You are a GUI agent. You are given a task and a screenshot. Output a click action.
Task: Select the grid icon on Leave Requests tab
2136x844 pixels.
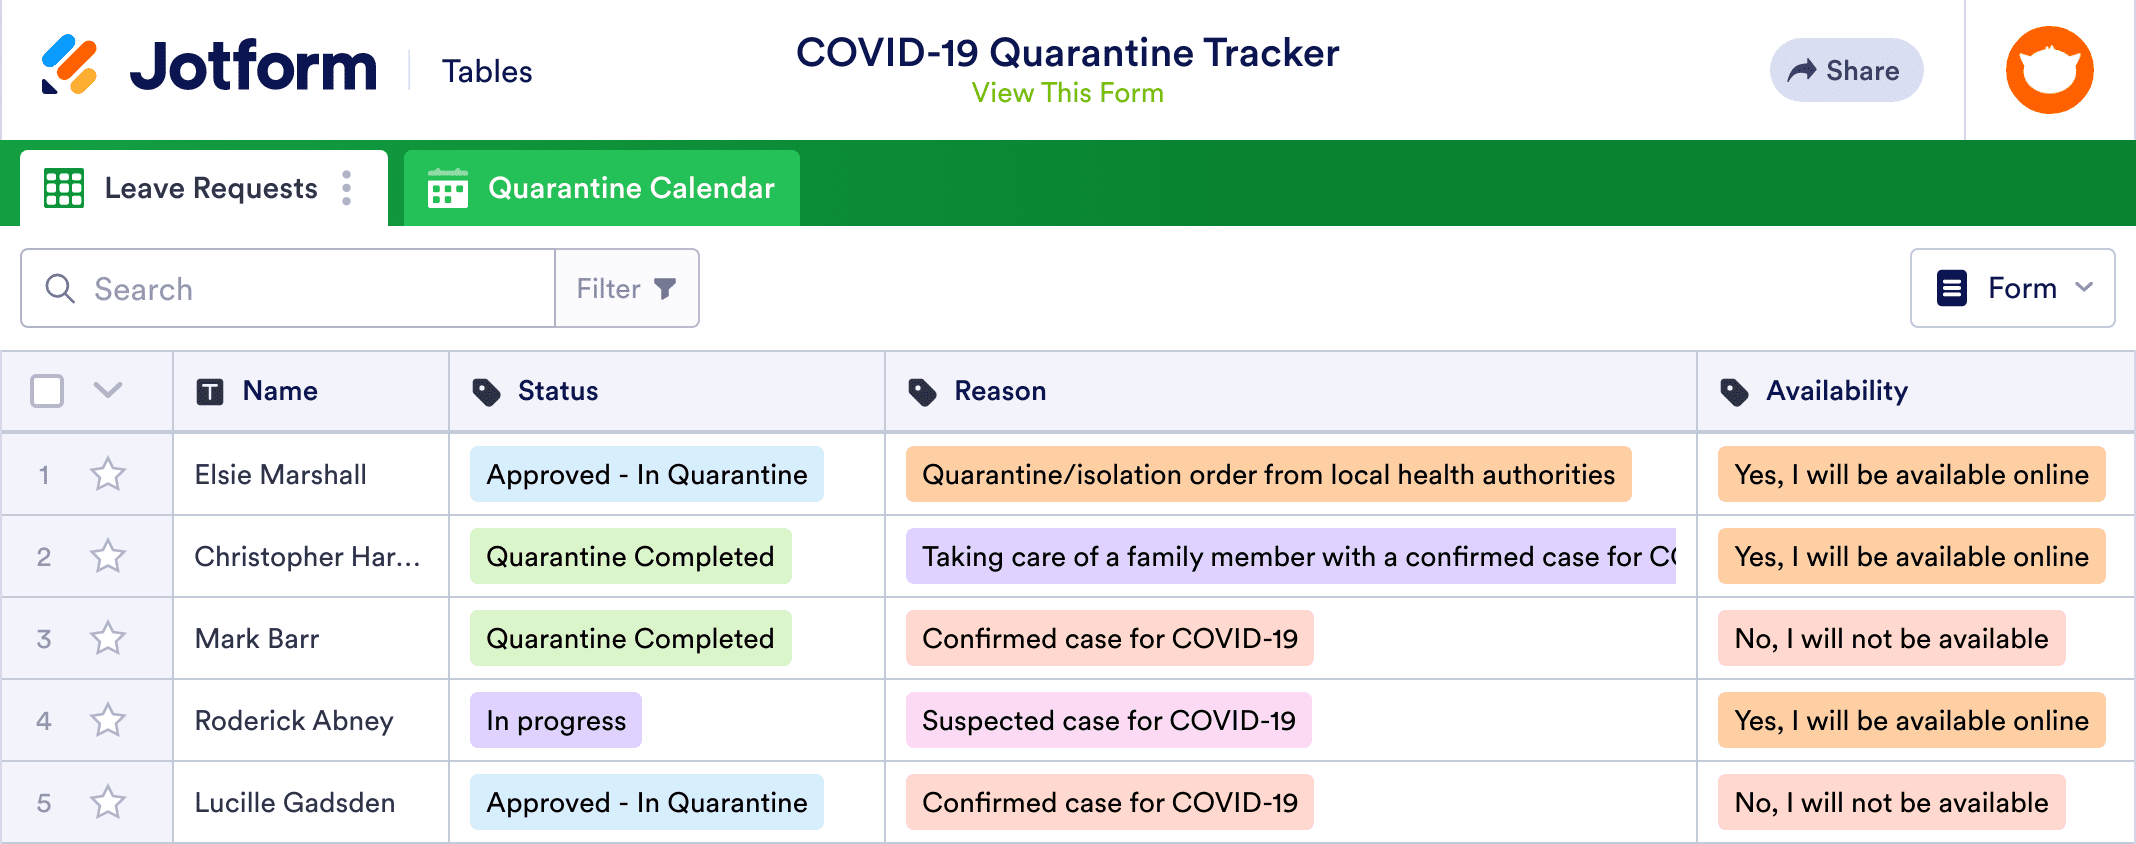coord(63,188)
